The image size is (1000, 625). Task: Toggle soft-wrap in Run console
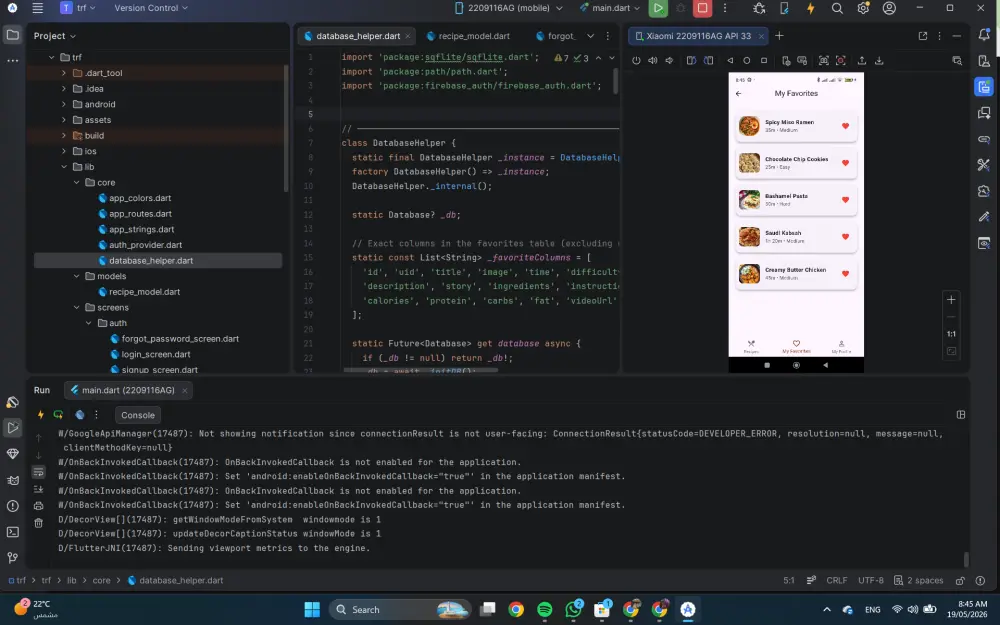pos(38,472)
